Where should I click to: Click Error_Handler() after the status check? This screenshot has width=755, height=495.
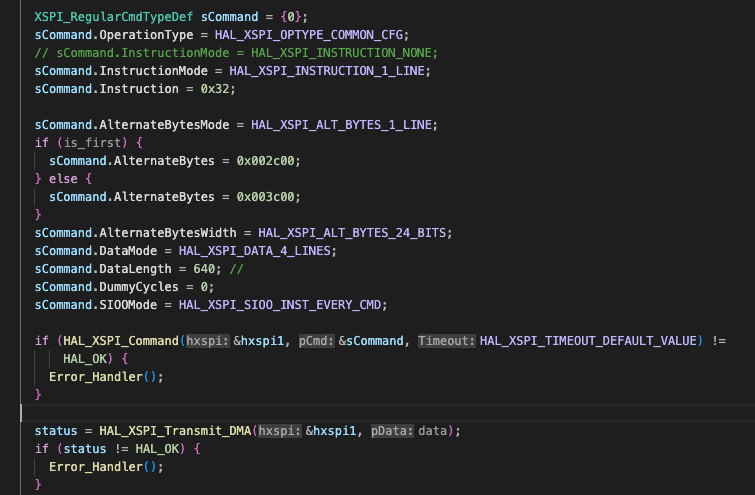point(106,467)
